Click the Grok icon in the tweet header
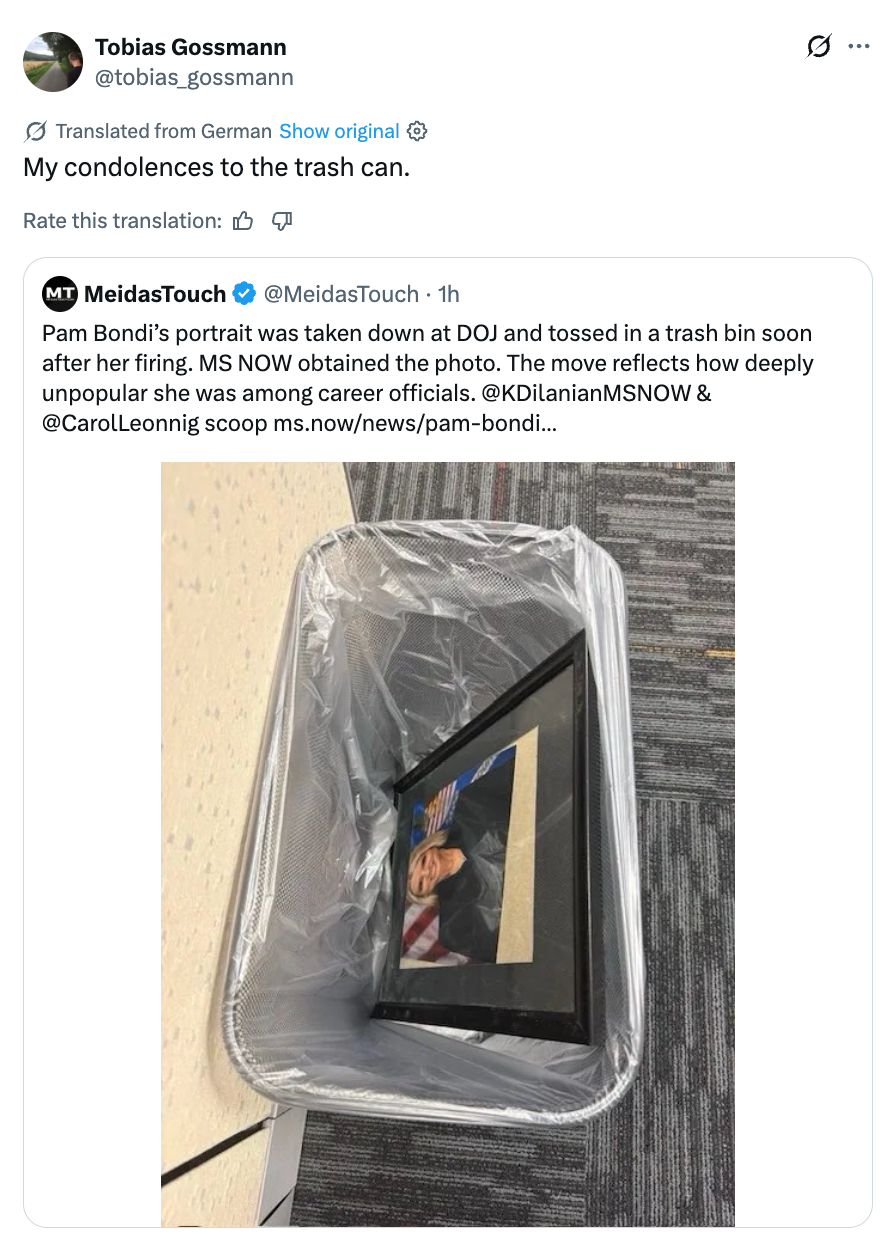 [x=818, y=47]
